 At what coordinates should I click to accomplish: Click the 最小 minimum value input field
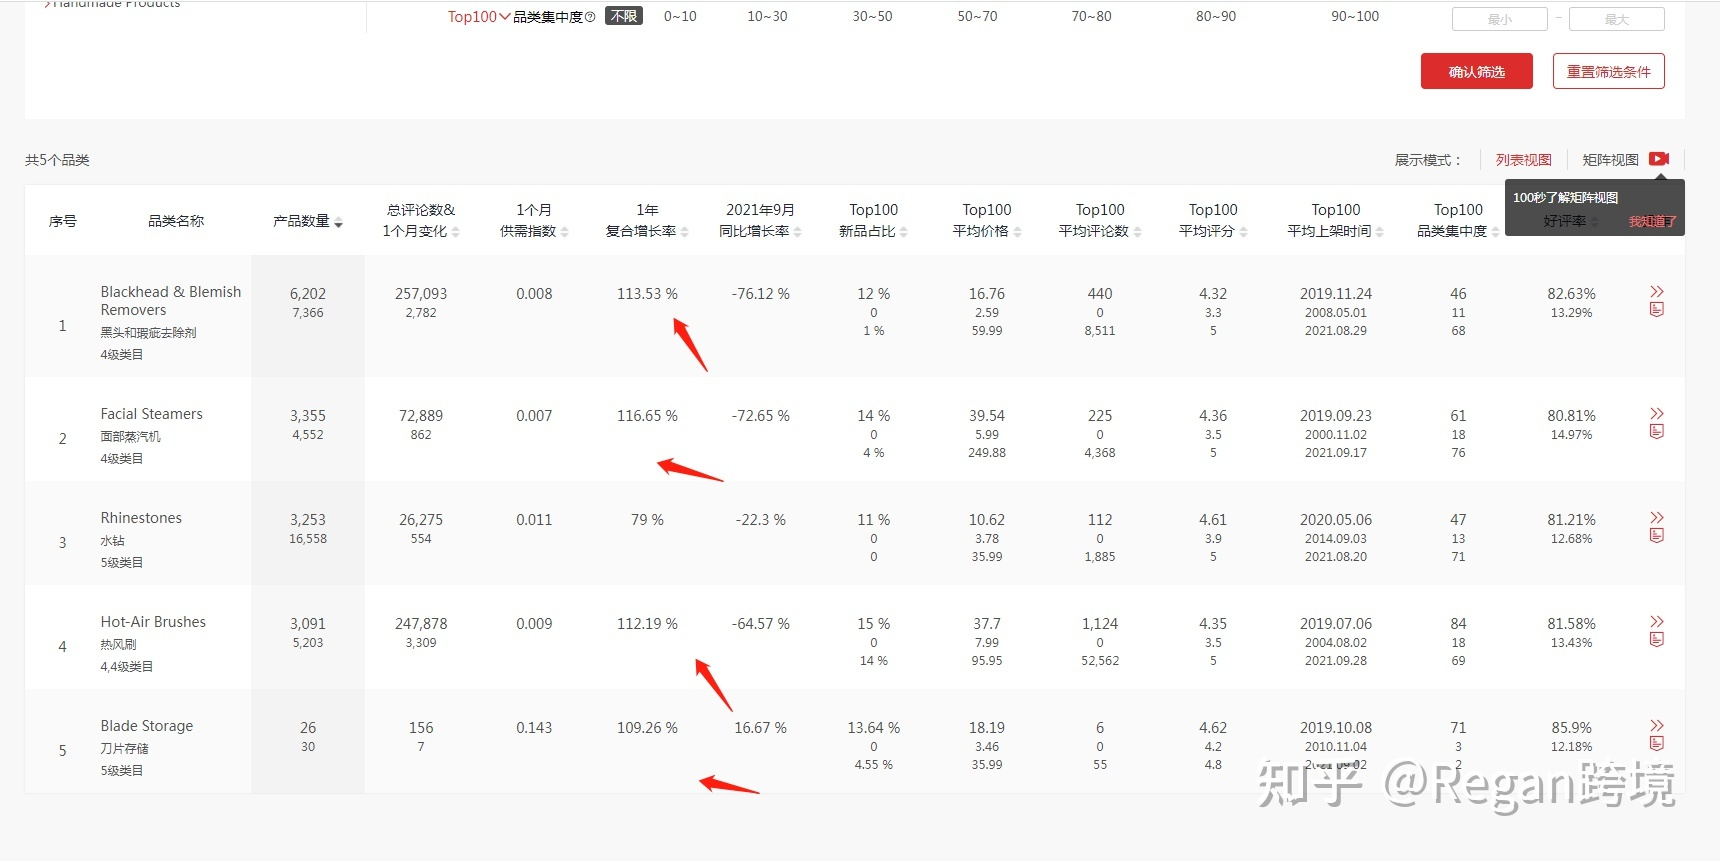point(1499,19)
